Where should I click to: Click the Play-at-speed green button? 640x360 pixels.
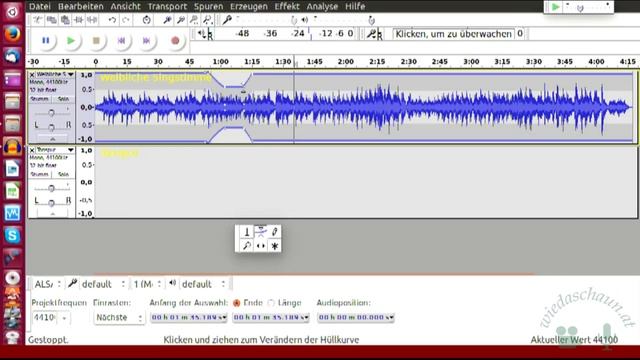(x=556, y=7)
